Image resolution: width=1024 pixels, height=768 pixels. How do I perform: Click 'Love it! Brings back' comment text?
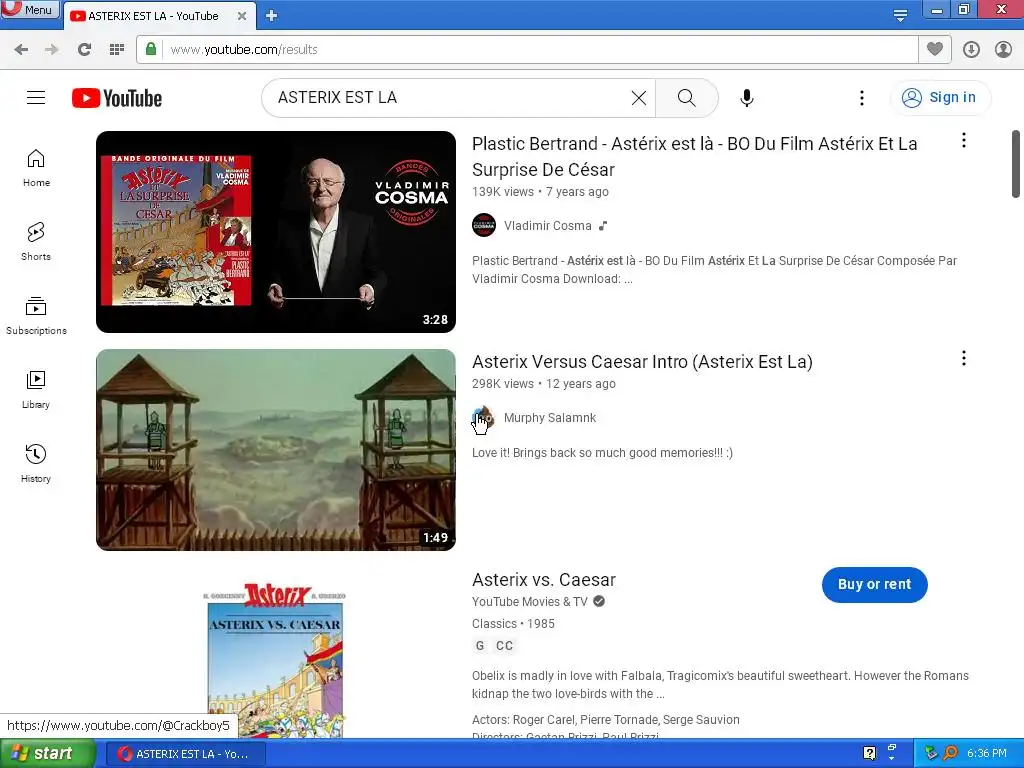point(602,453)
